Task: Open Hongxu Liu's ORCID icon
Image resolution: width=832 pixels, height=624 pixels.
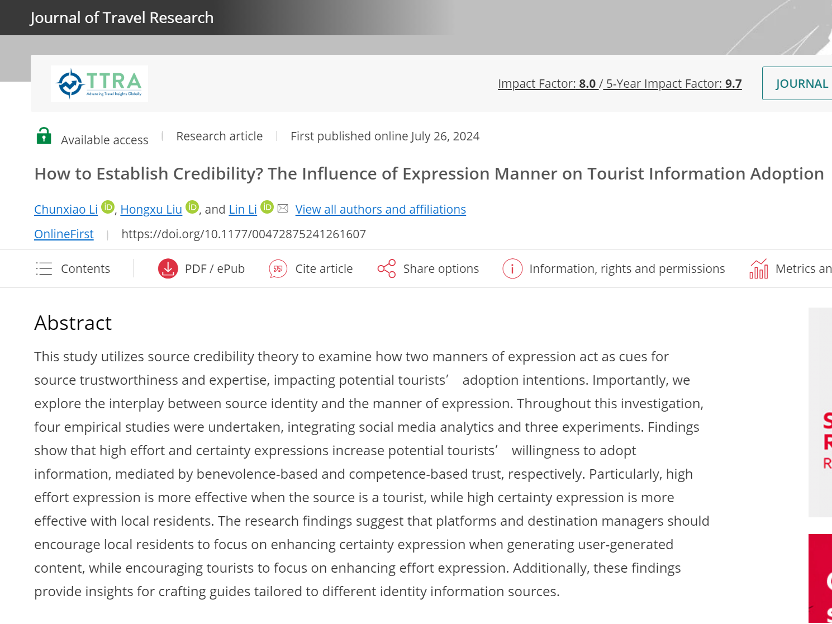Action: 192,208
